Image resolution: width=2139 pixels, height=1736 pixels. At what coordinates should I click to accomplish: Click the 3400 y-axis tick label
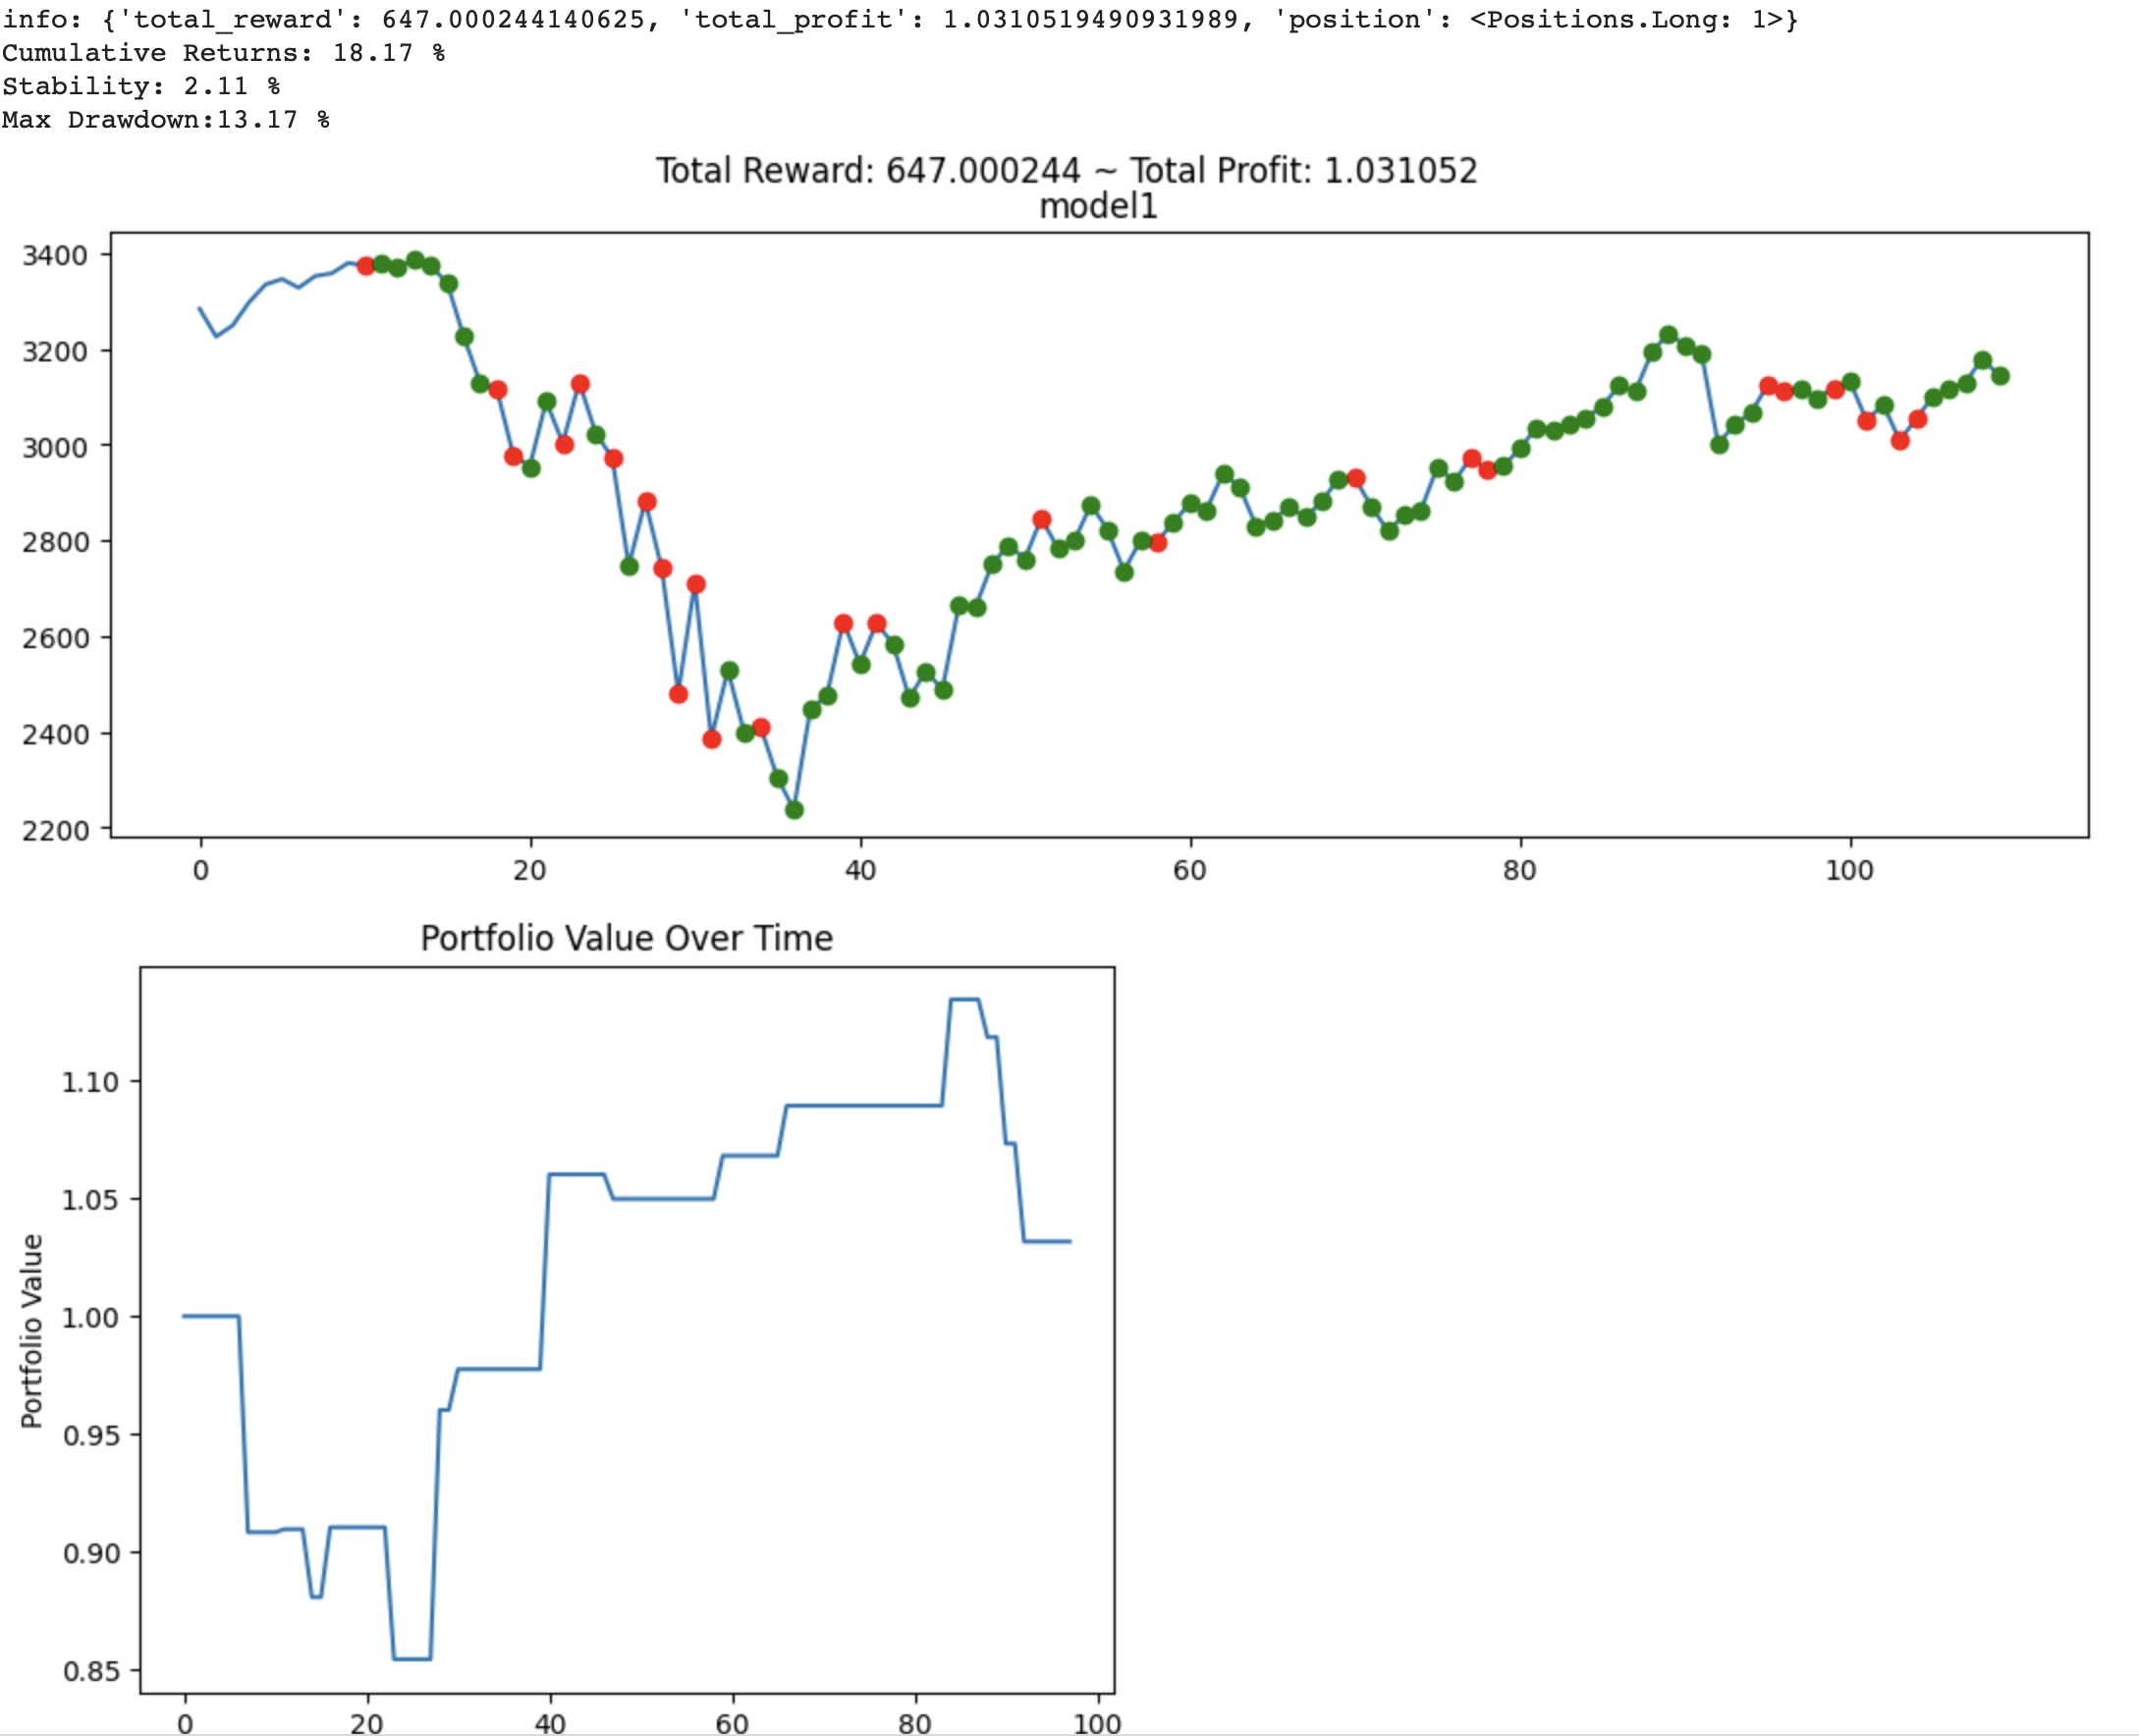click(55, 255)
